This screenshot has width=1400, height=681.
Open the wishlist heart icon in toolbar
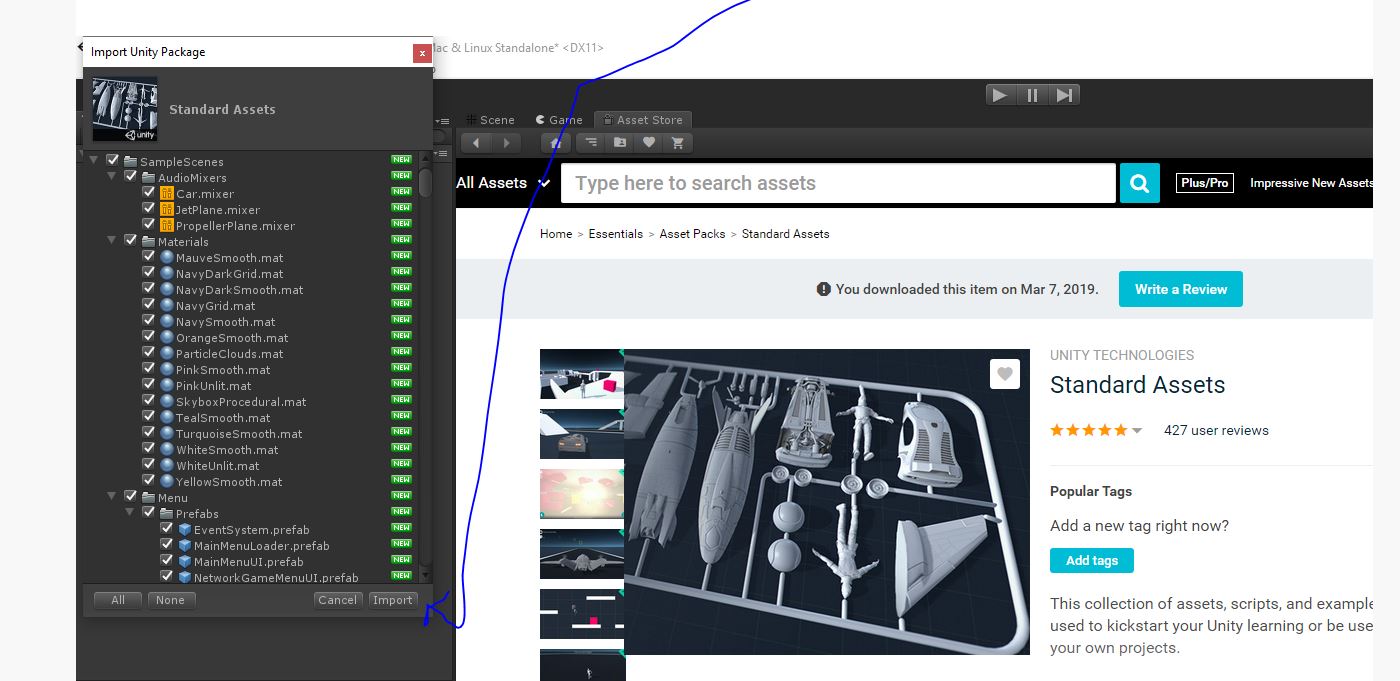pos(649,143)
